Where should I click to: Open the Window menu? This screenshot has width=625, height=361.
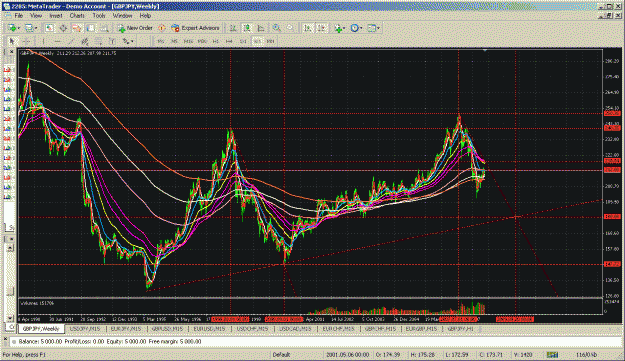(x=122, y=16)
